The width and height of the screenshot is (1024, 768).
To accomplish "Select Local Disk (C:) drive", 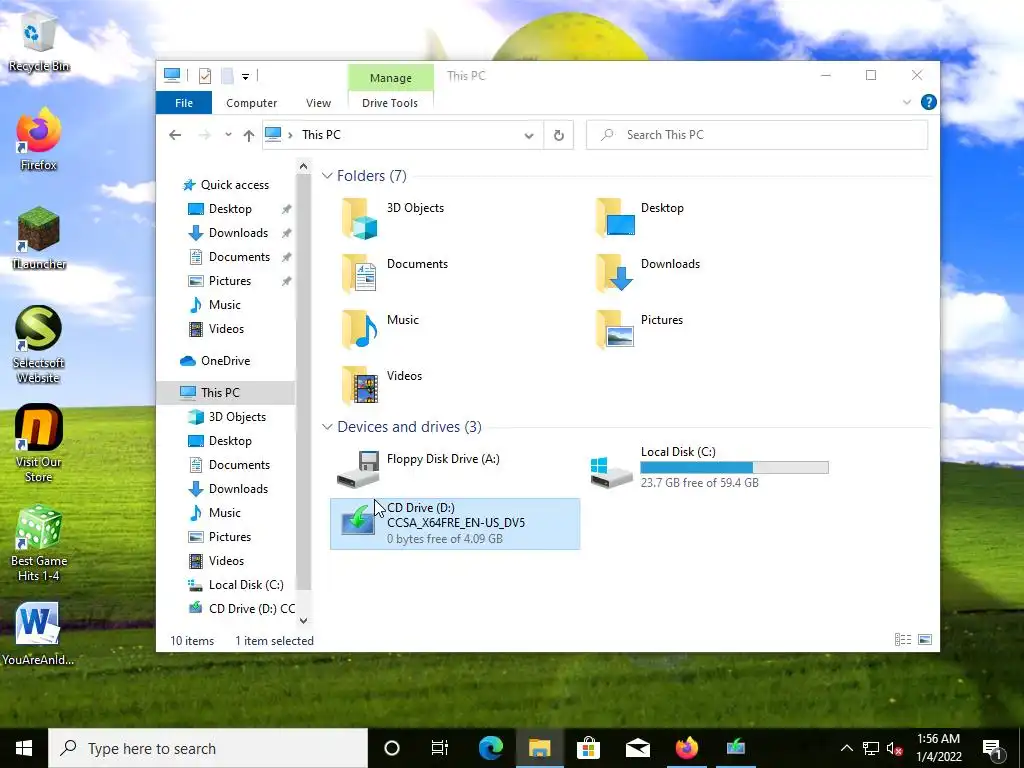I will pyautogui.click(x=710, y=468).
